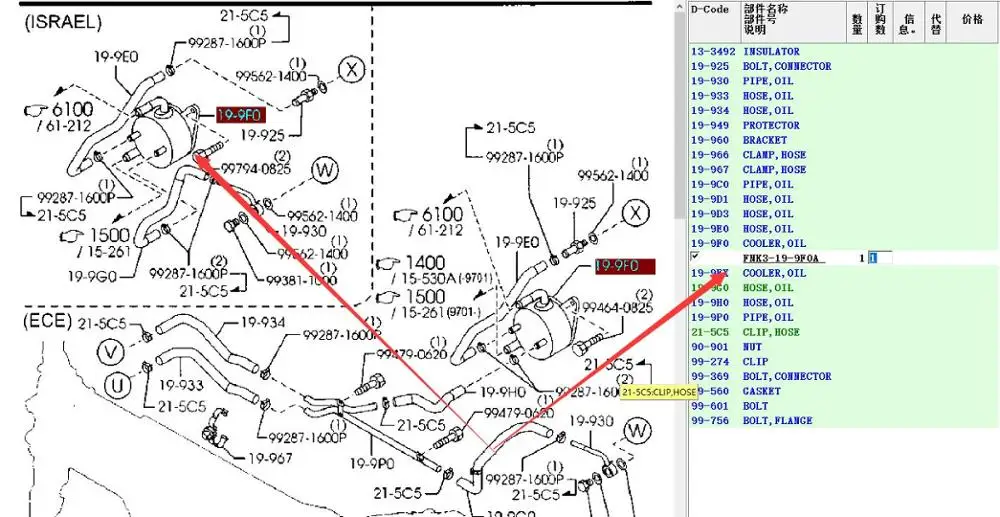Select the 19-925 BOLT,CONNECTOR row

coord(842,66)
